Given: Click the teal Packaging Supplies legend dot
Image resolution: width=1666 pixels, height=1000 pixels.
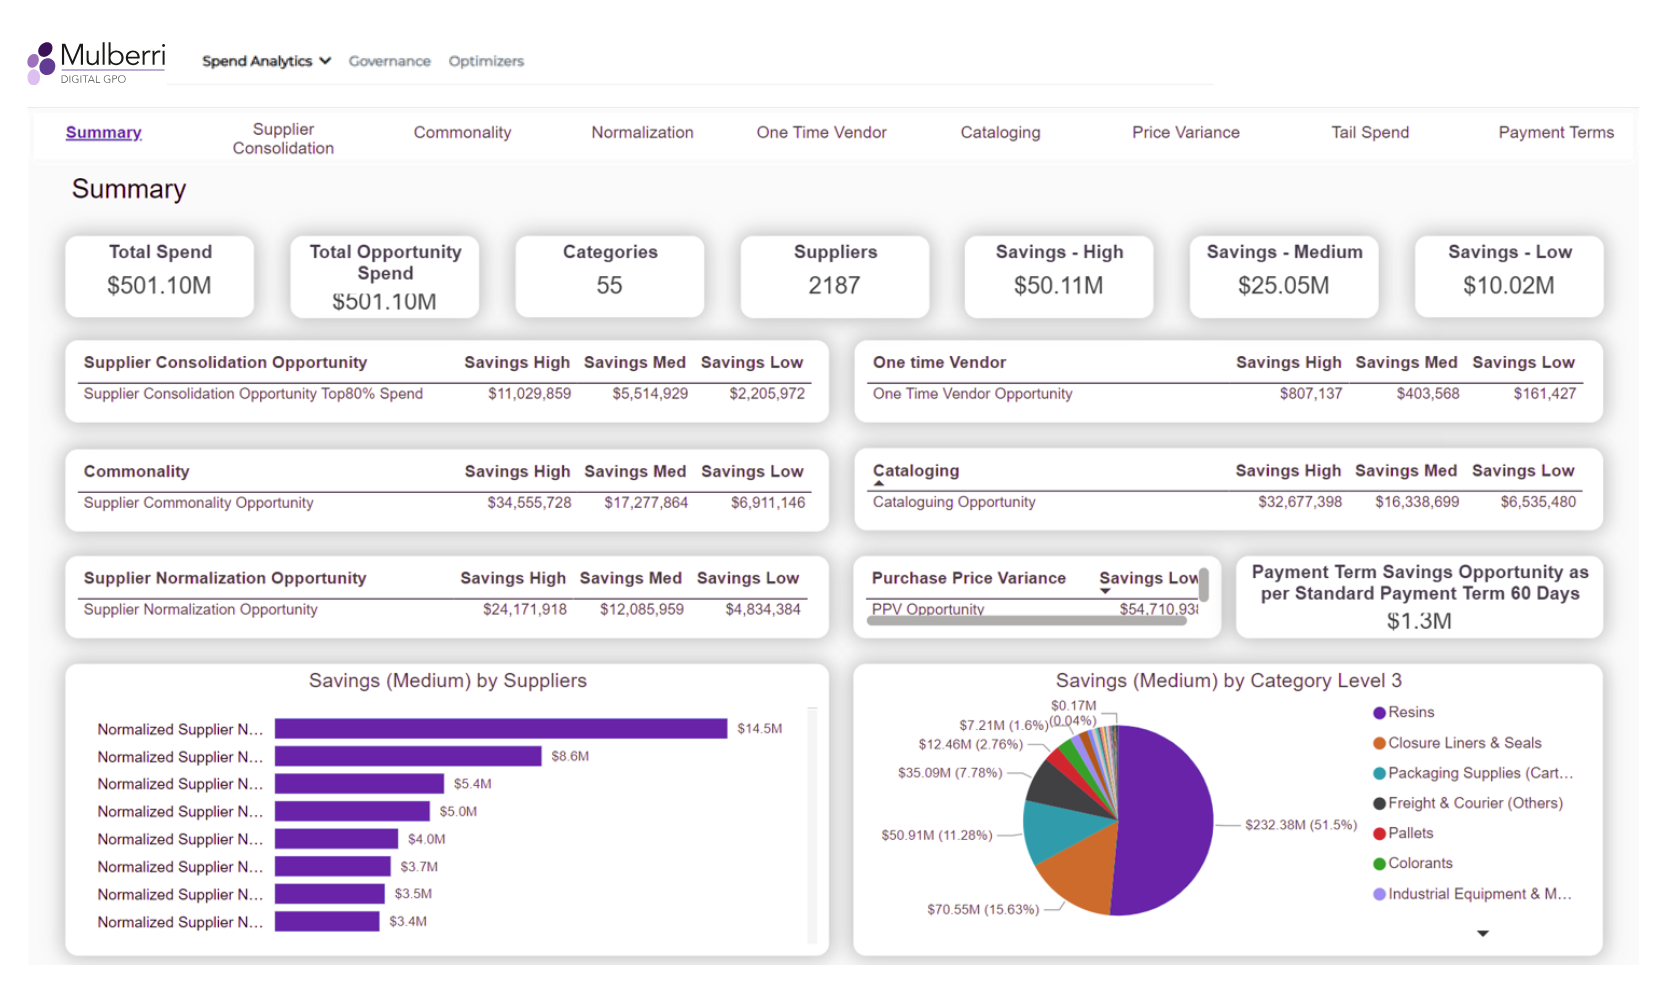Looking at the screenshot, I should pos(1379,774).
